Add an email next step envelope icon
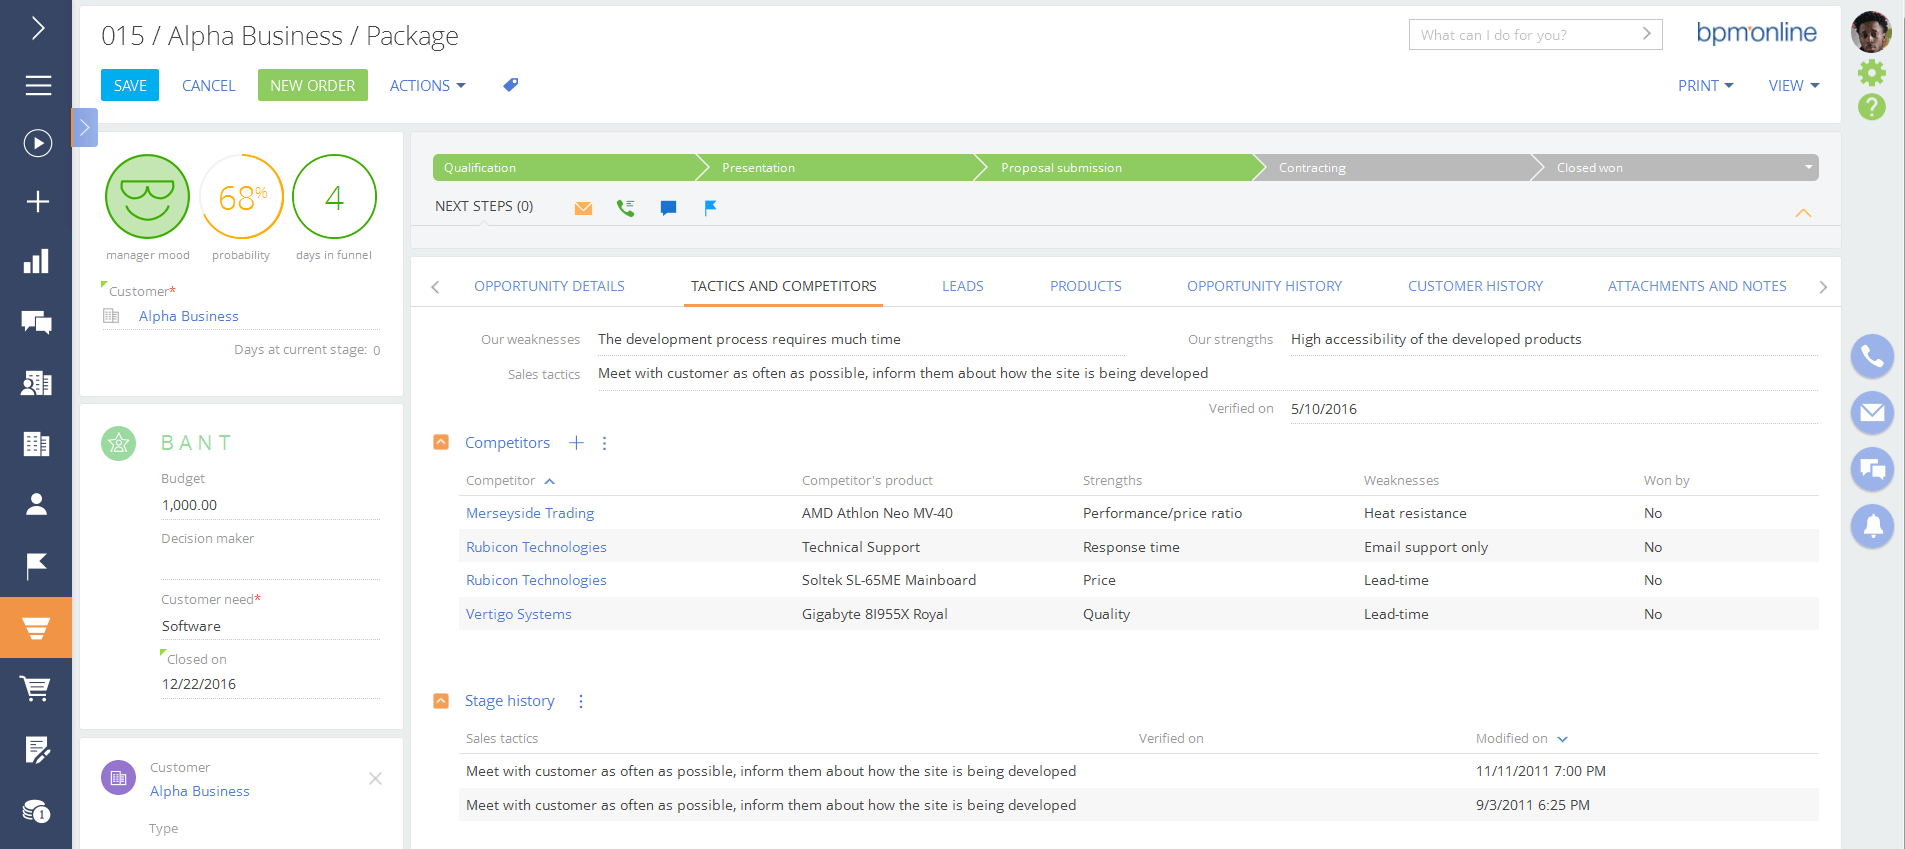1905x849 pixels. [x=583, y=208]
